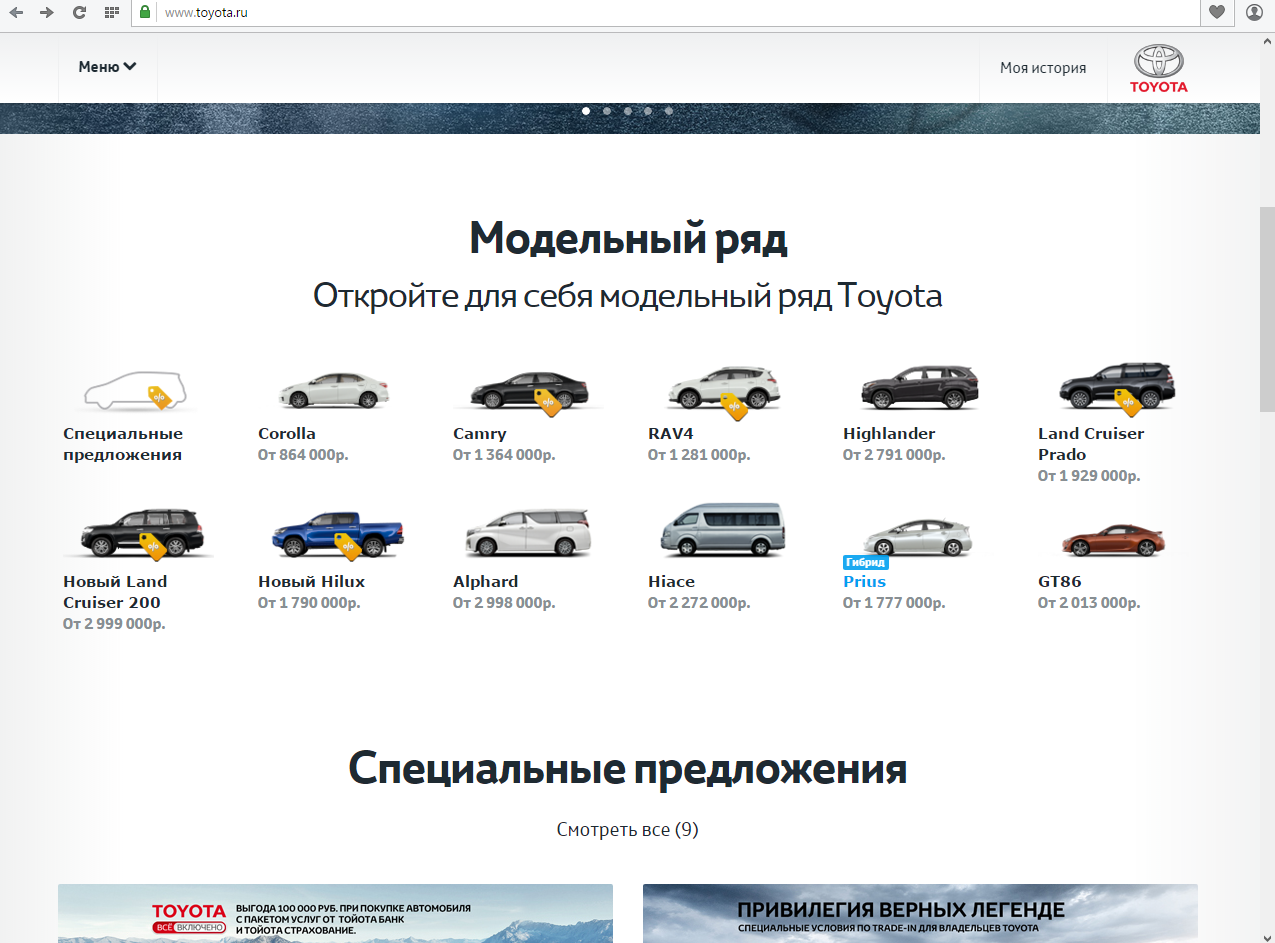
Task: Click the RAV4 price От 1 281 000р.
Action: pos(699,455)
